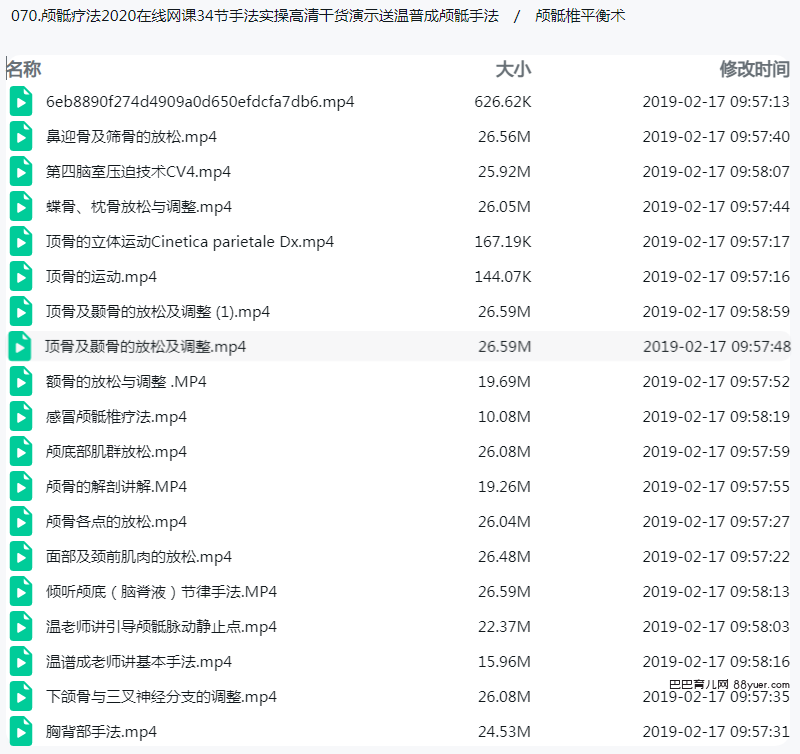The image size is (800, 754).
Task: Click the video icon beside 鼻迎骨及筛骨的放松.mp4
Action: coord(21,137)
